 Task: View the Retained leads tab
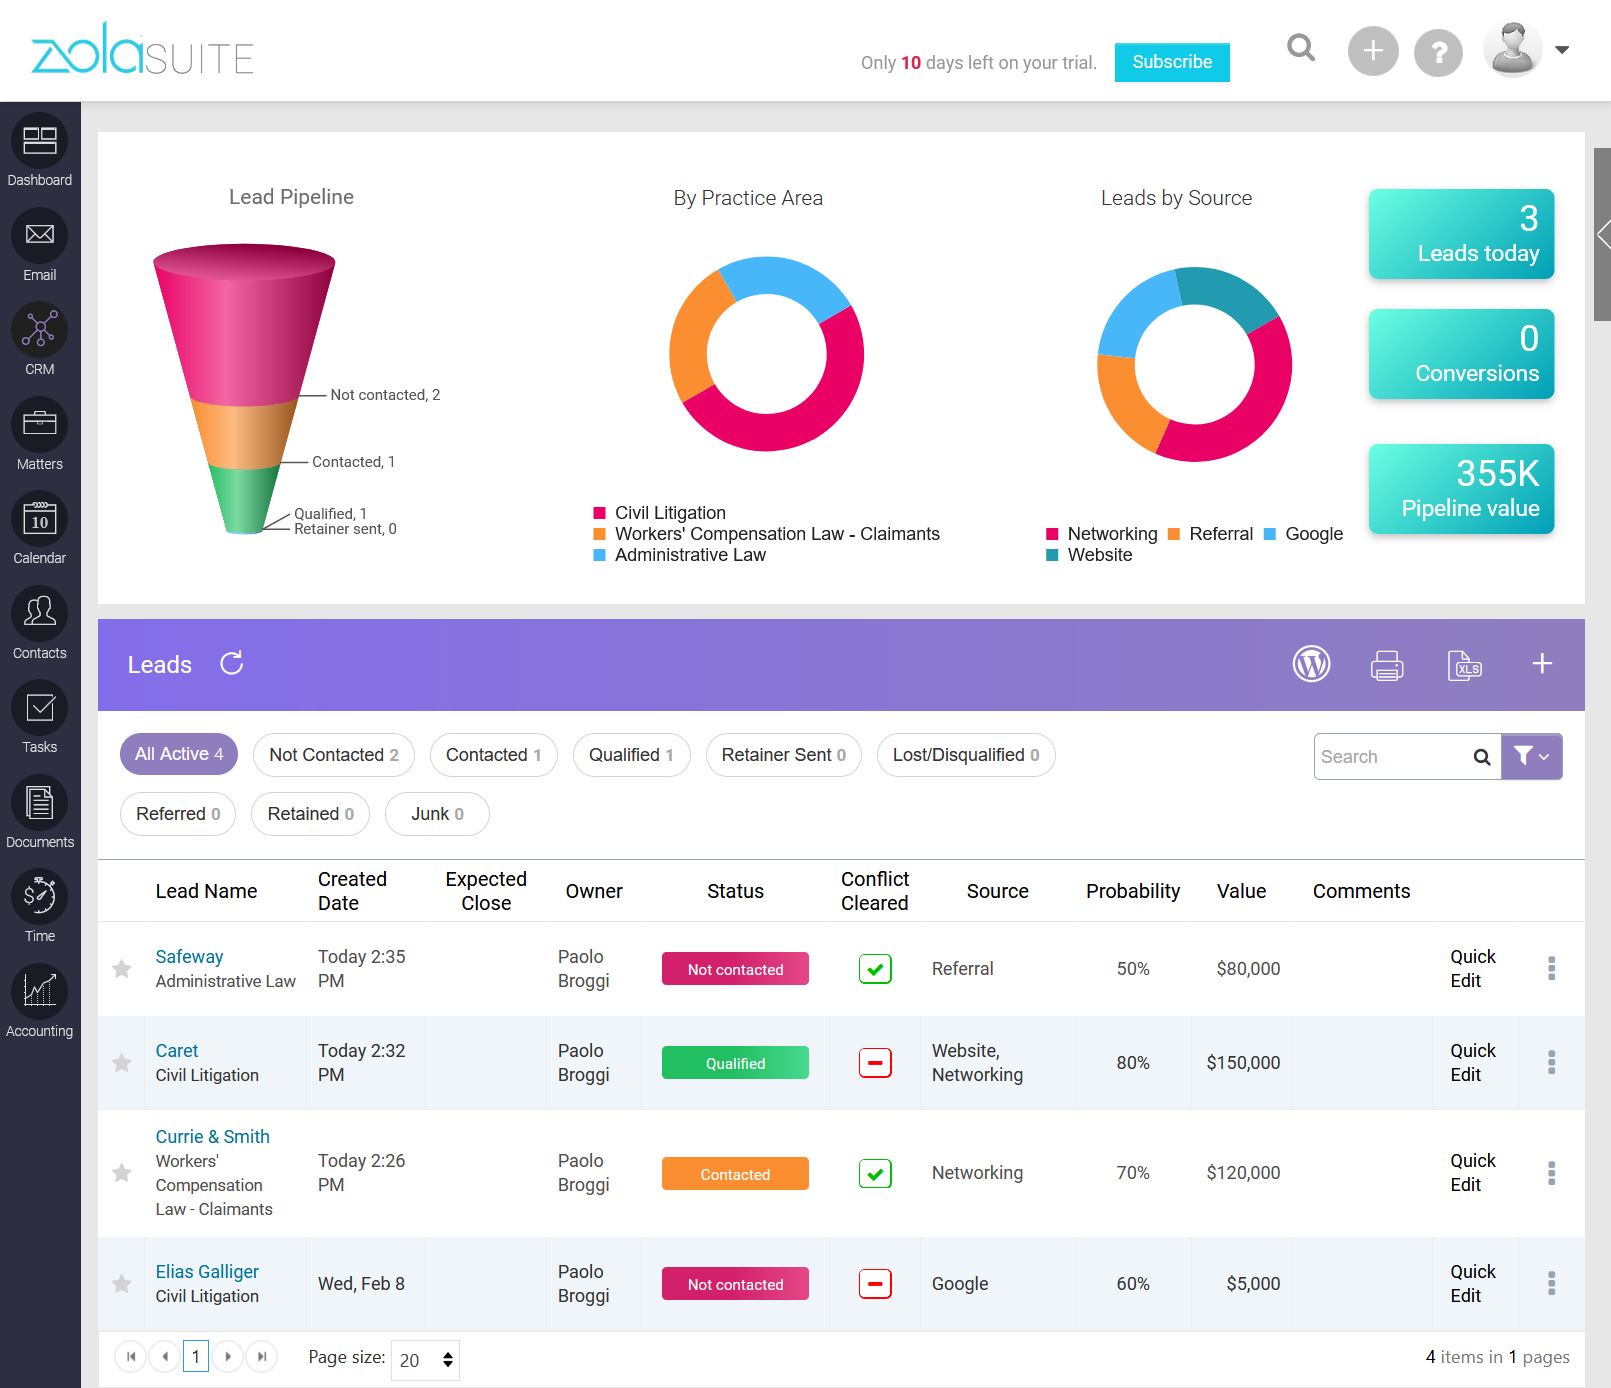(x=309, y=813)
